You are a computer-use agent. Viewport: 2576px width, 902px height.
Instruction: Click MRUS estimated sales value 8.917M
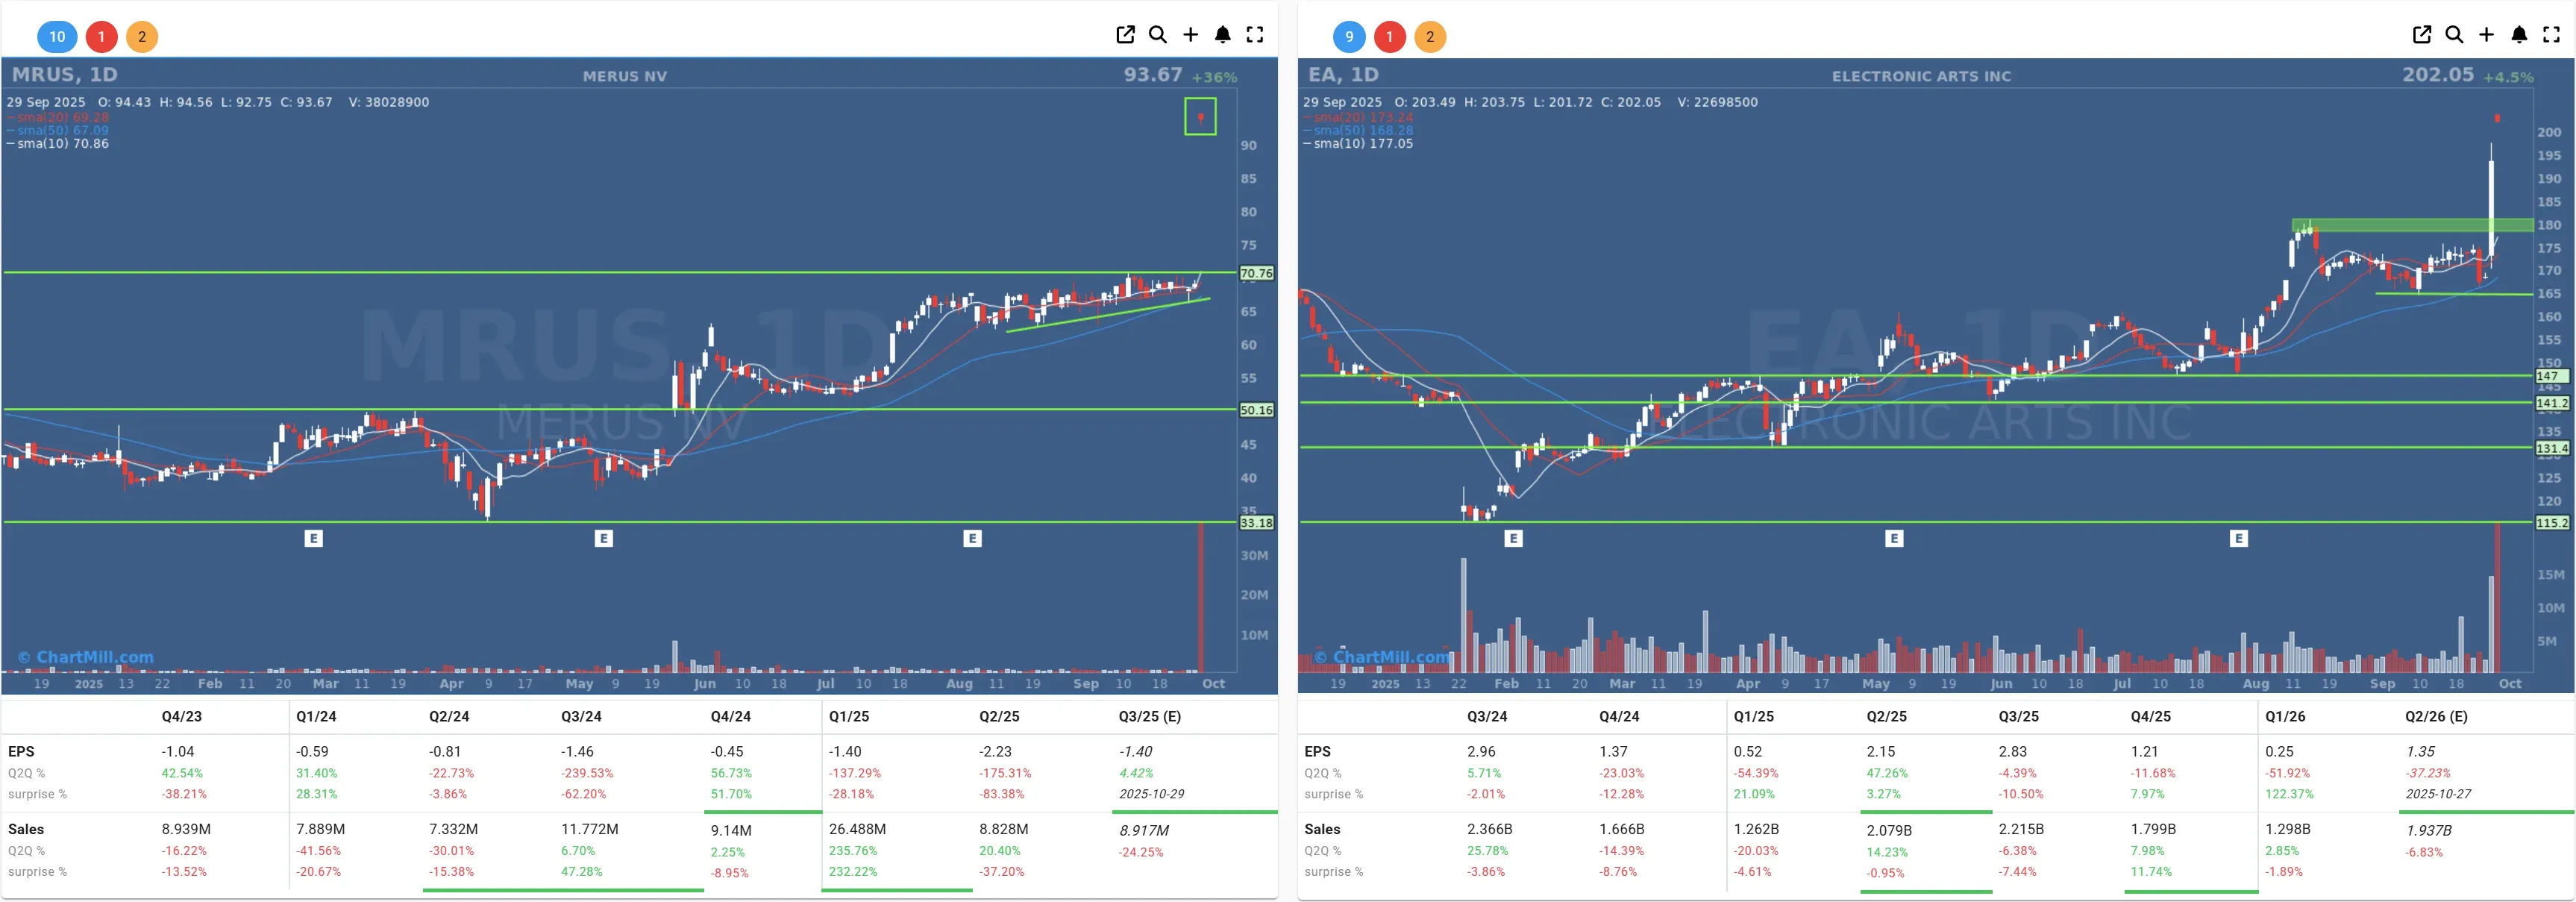coord(1144,830)
